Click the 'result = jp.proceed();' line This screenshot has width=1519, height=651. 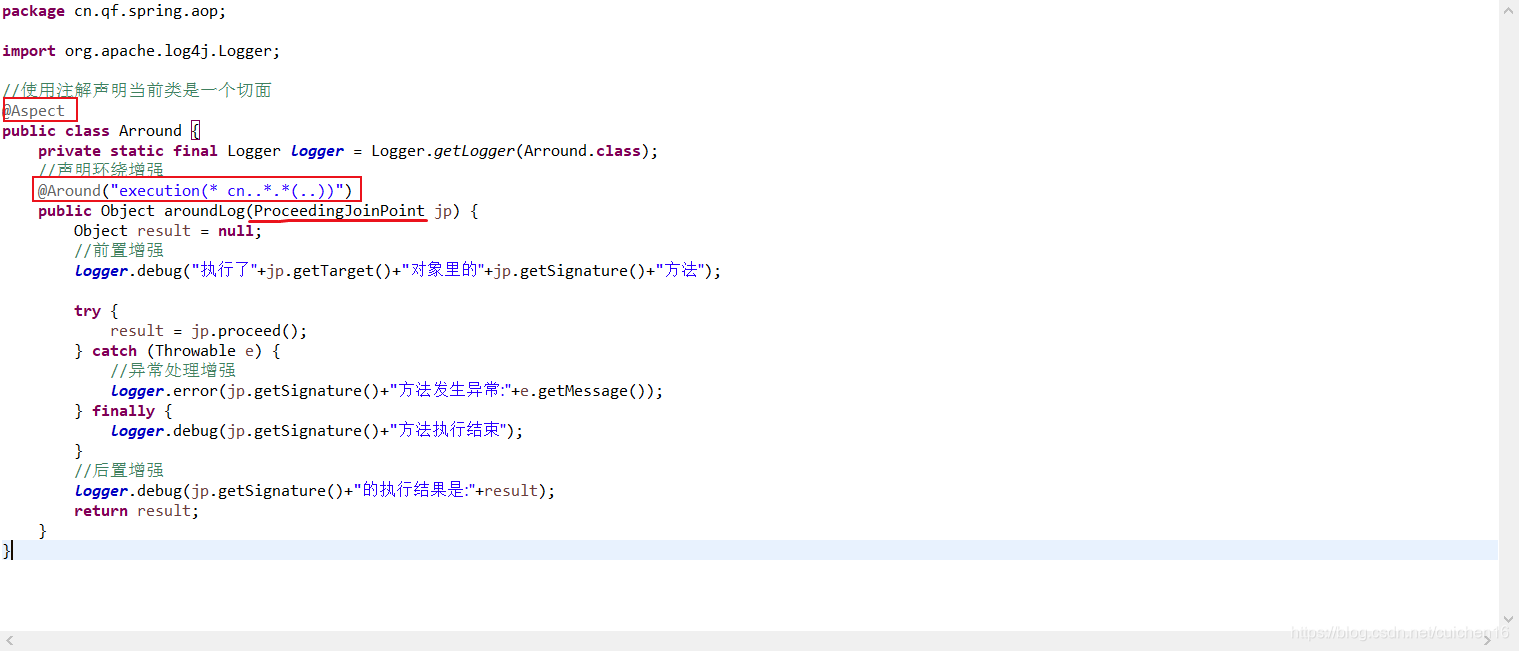(209, 331)
